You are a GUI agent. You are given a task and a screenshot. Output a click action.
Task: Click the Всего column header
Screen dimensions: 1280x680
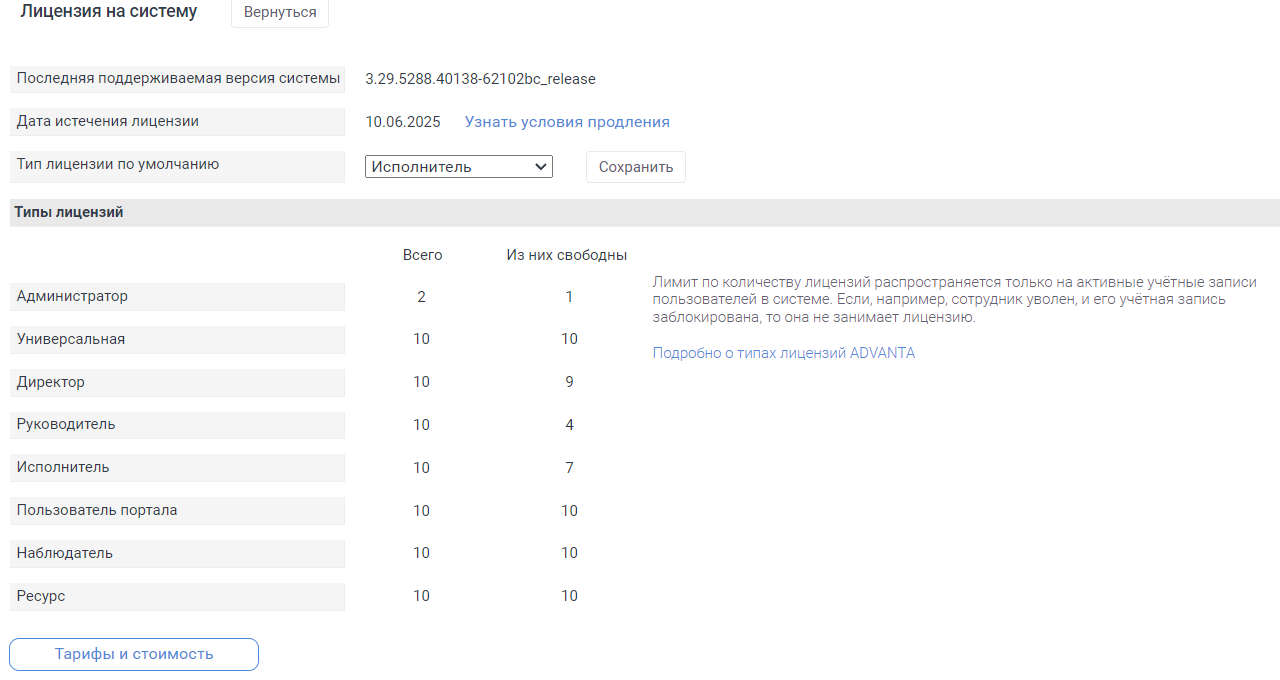point(422,255)
